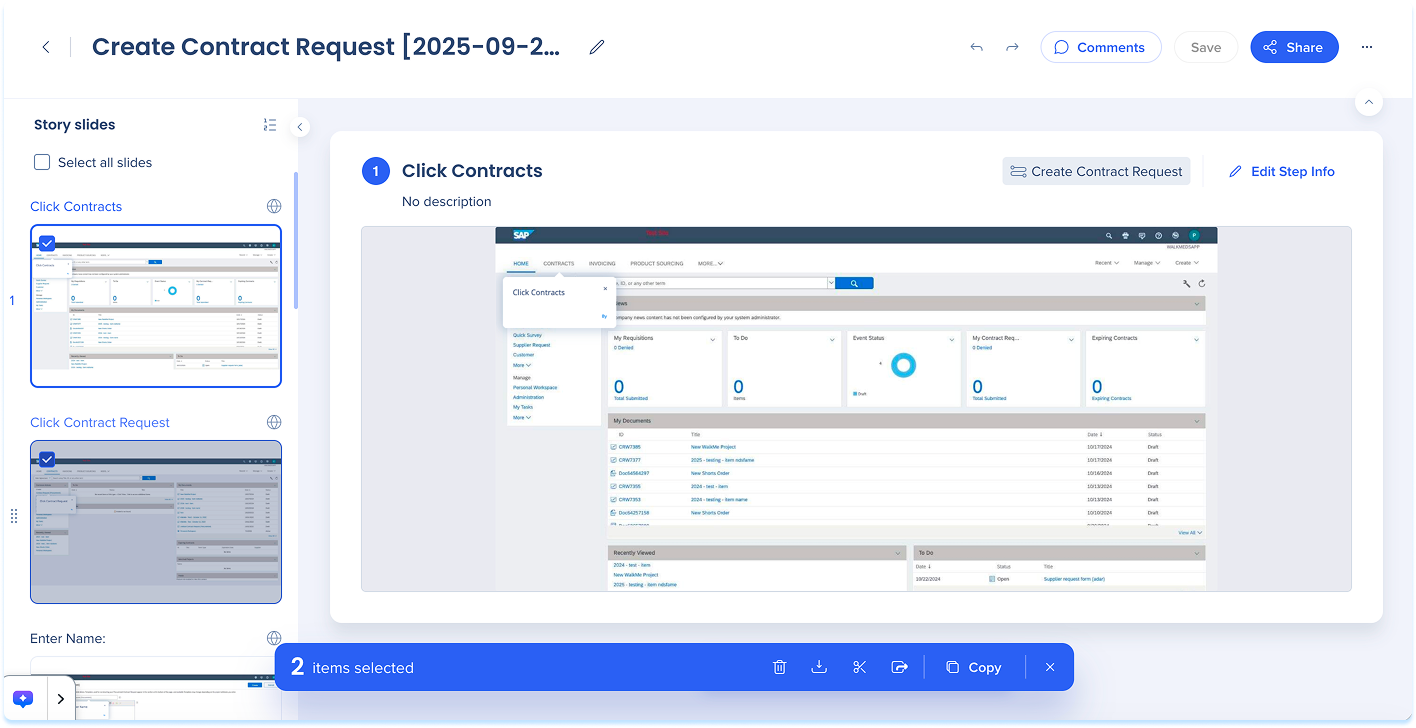Expand the bottom-left panel arrow
Viewport: 1416px width, 728px height.
[x=61, y=699]
